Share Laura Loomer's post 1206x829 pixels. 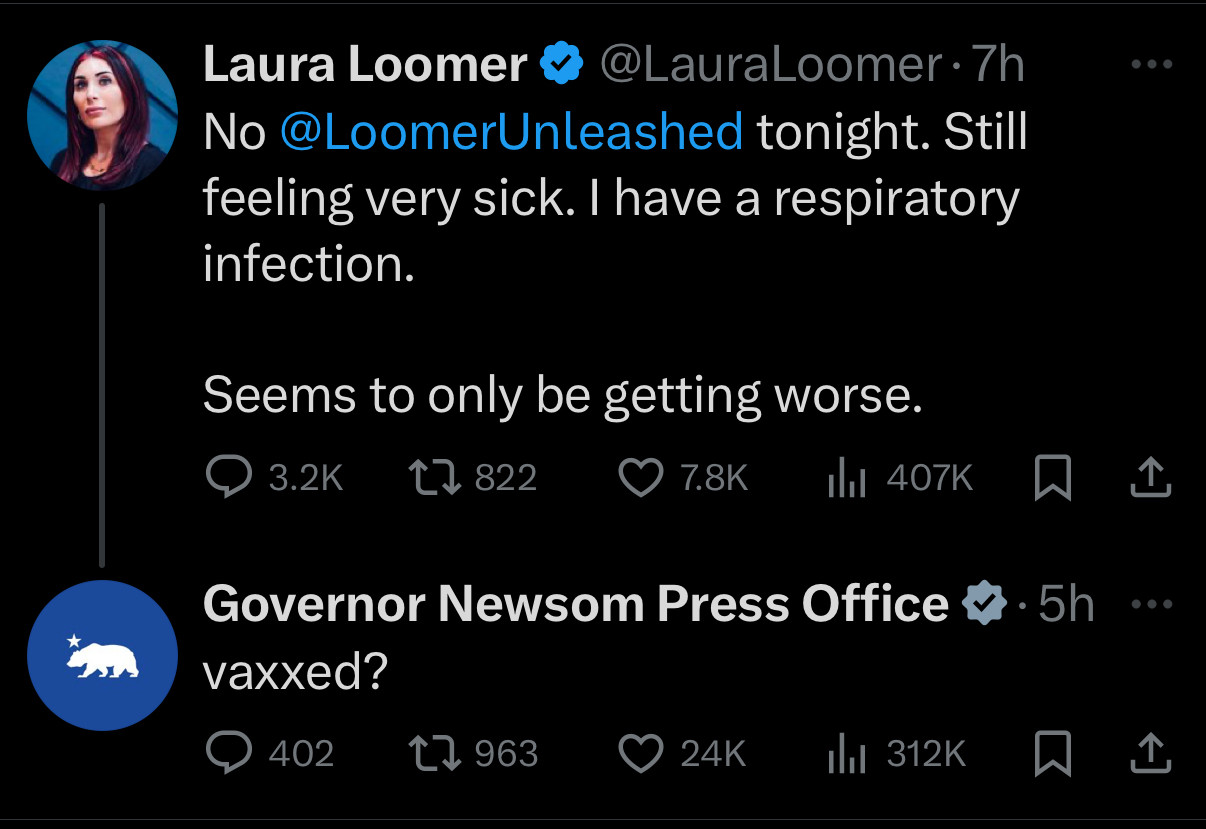[x=1149, y=478]
